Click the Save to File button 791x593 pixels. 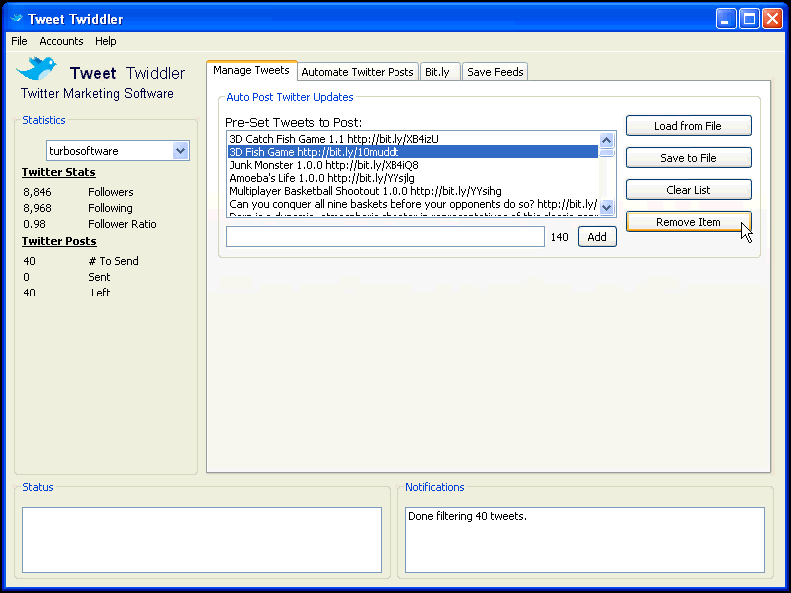pos(689,158)
